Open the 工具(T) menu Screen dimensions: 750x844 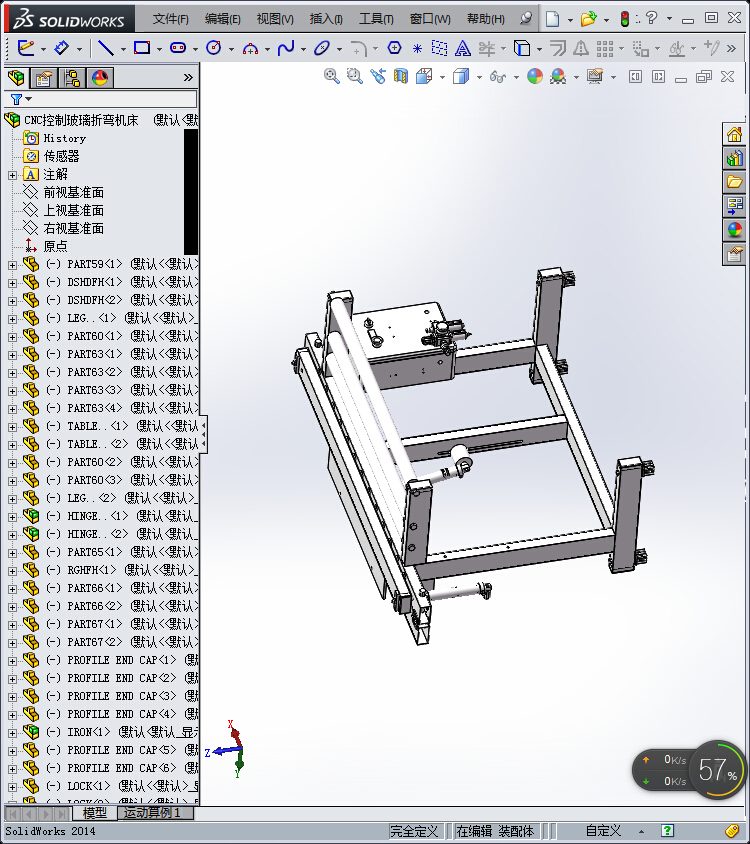click(376, 19)
